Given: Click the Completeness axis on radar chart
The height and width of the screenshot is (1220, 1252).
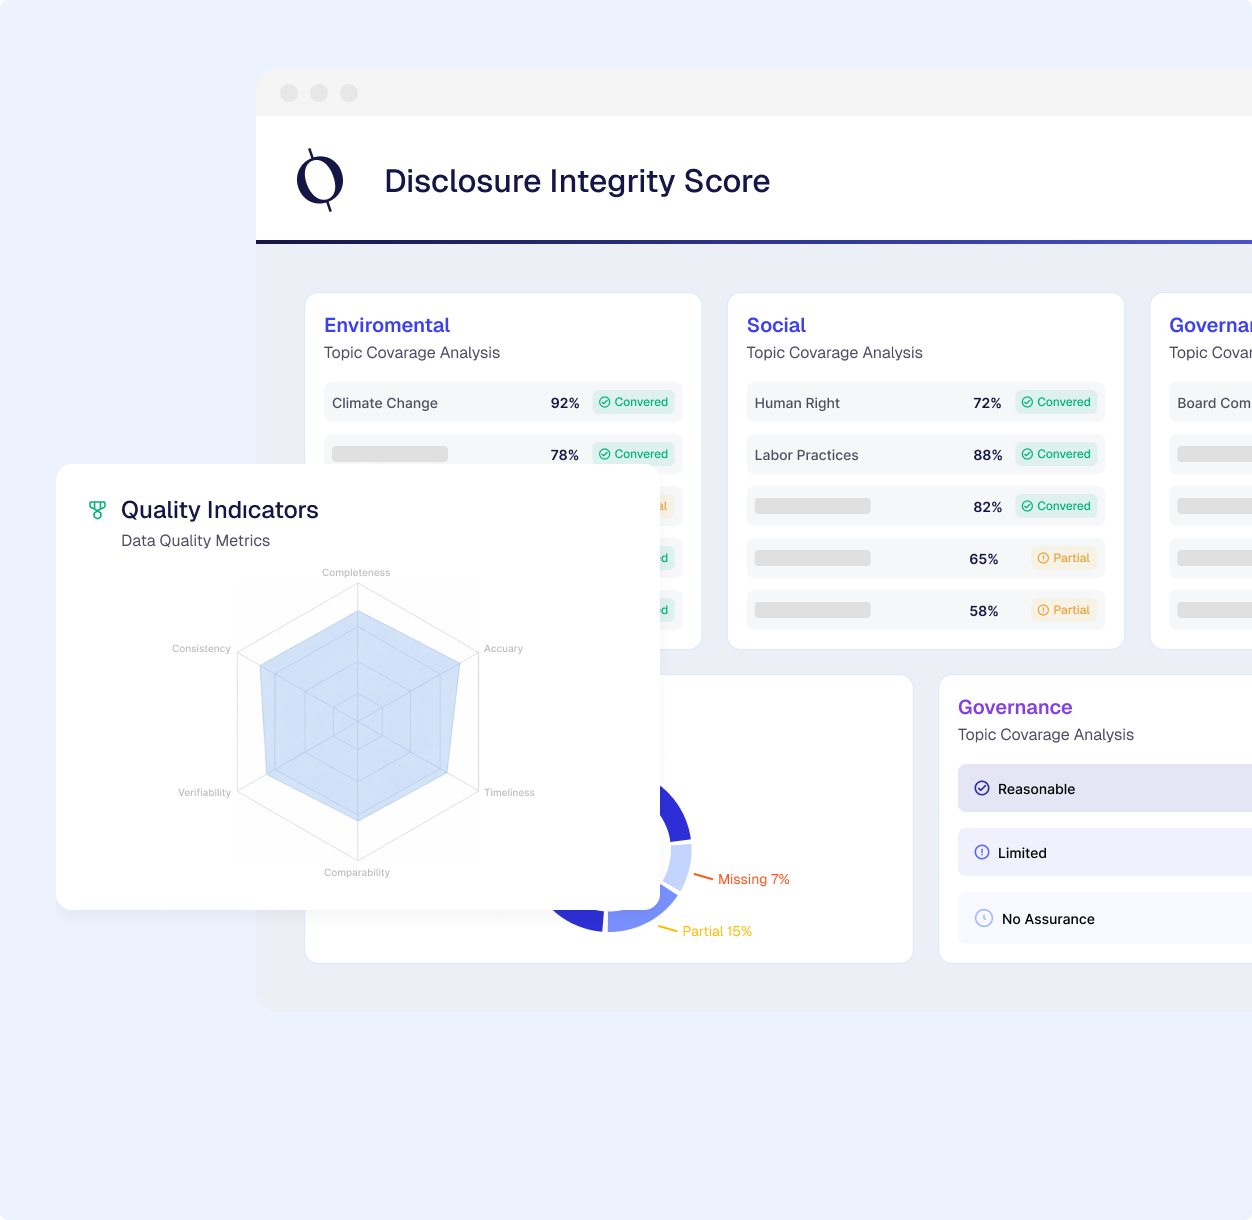Looking at the screenshot, I should 356,573.
